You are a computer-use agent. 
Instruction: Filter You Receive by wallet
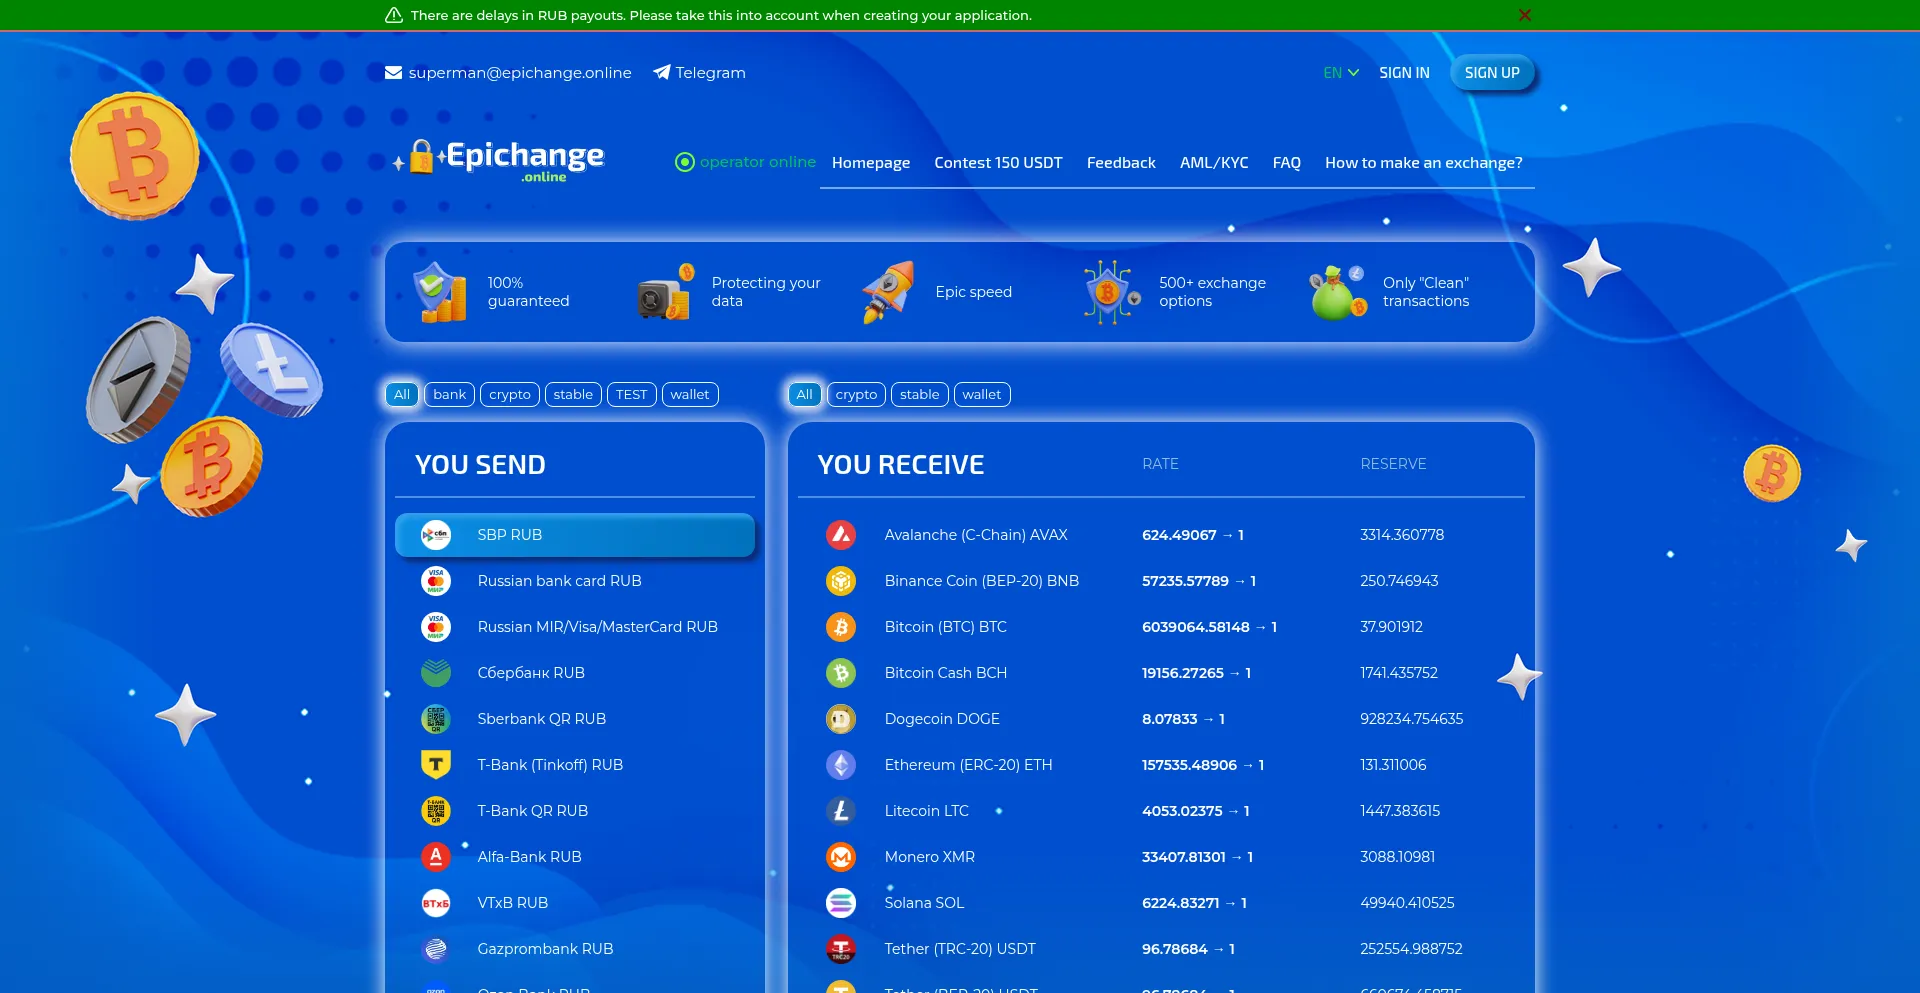click(982, 395)
